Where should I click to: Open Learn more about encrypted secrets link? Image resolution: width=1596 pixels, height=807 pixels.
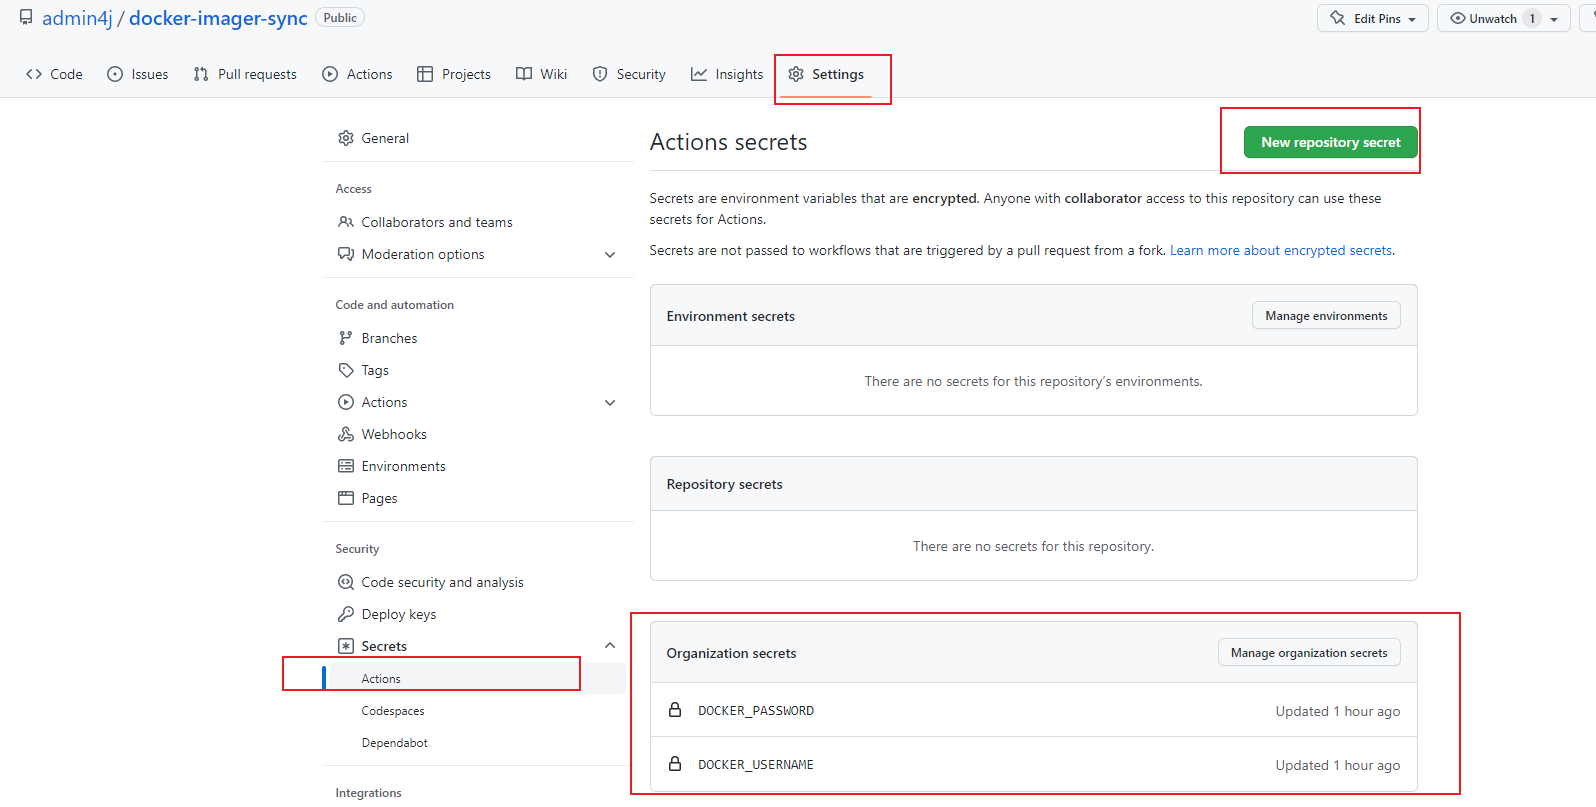coord(1281,250)
